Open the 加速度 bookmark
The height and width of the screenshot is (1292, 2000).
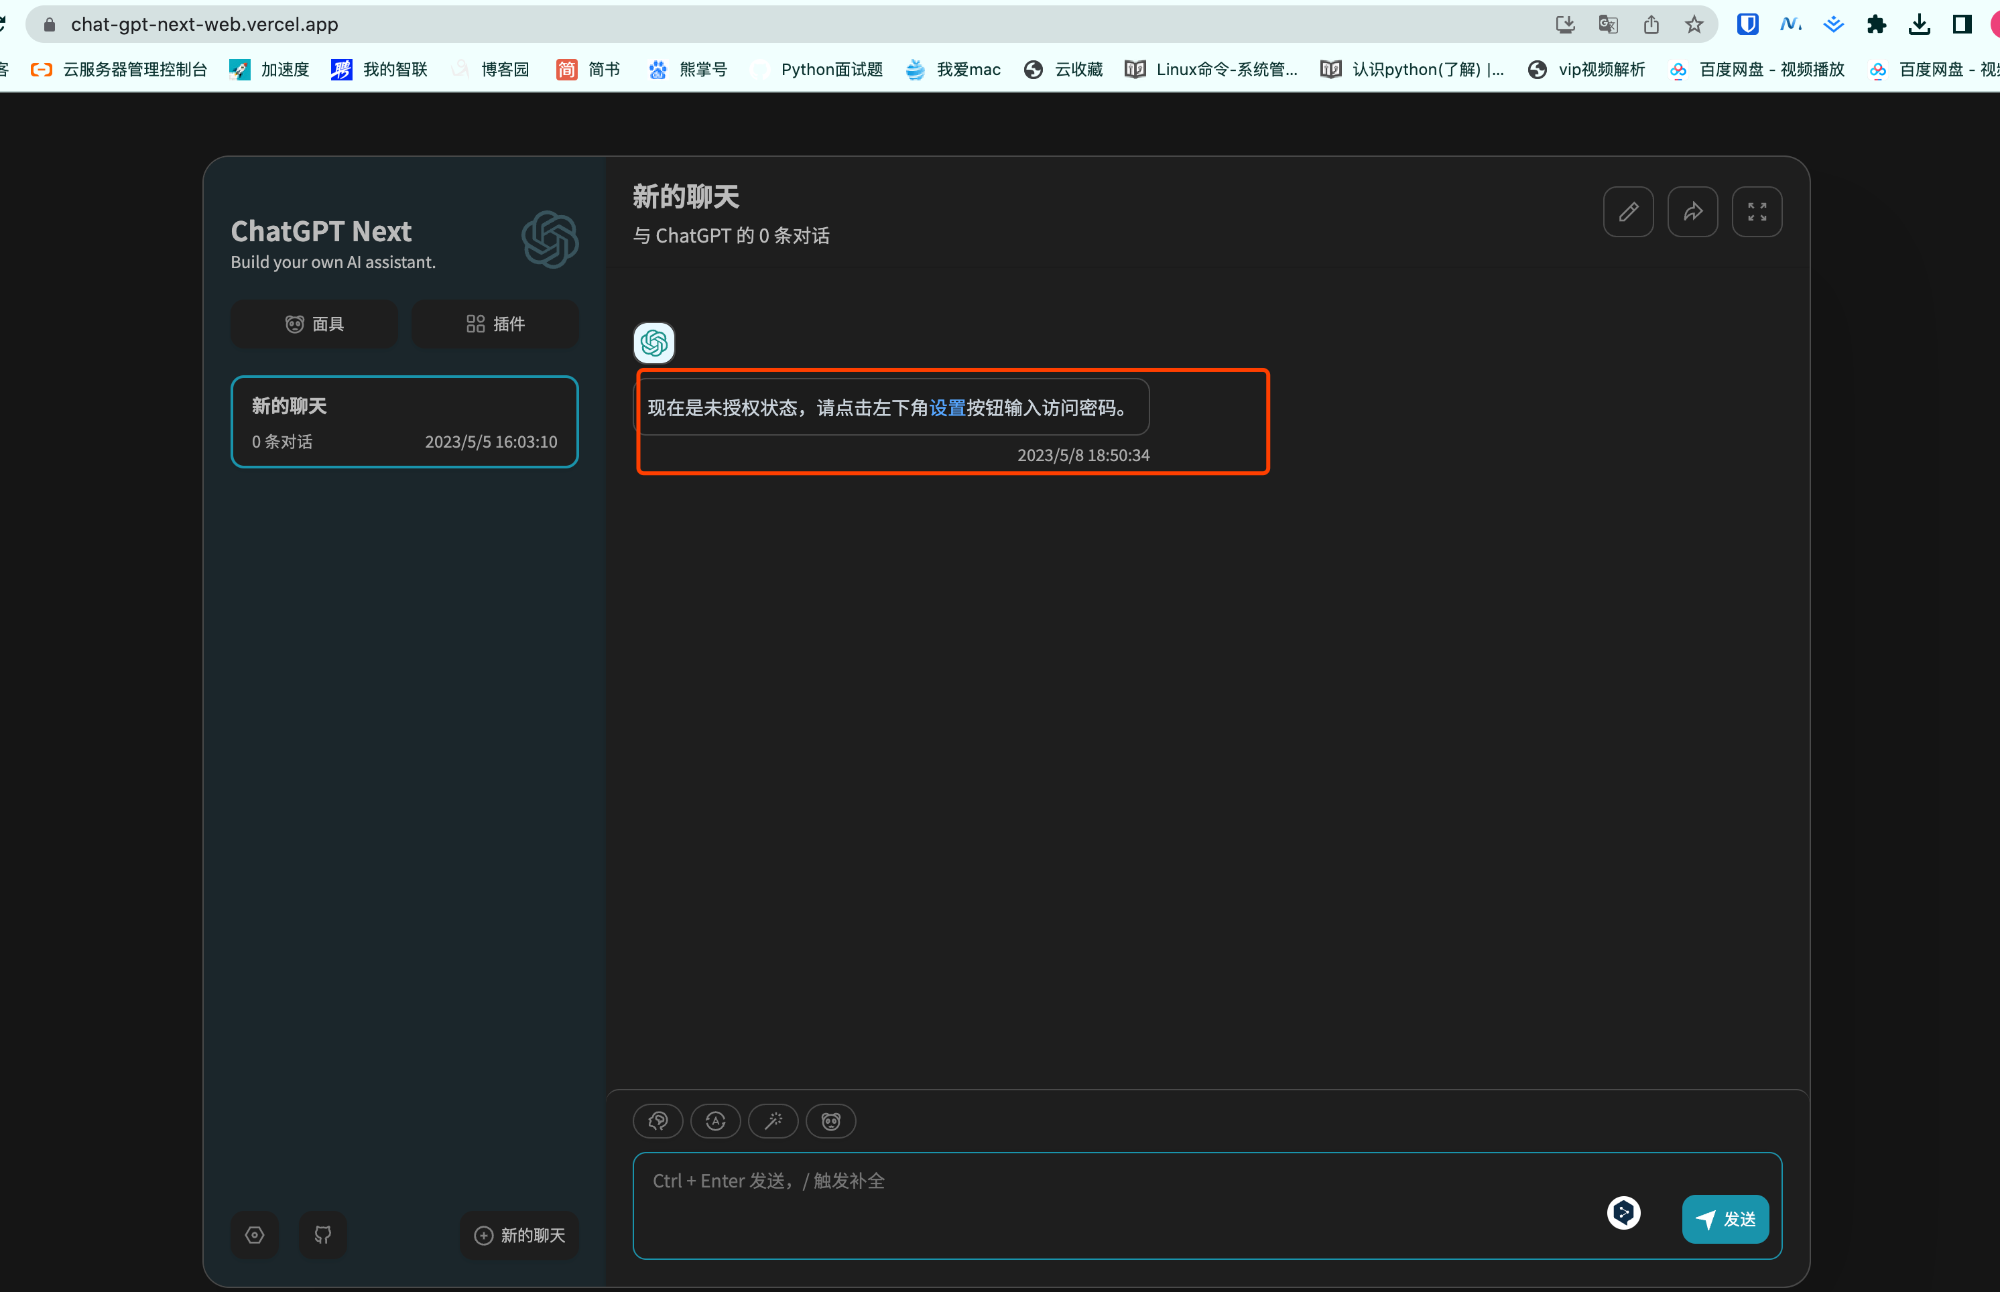pyautogui.click(x=270, y=69)
